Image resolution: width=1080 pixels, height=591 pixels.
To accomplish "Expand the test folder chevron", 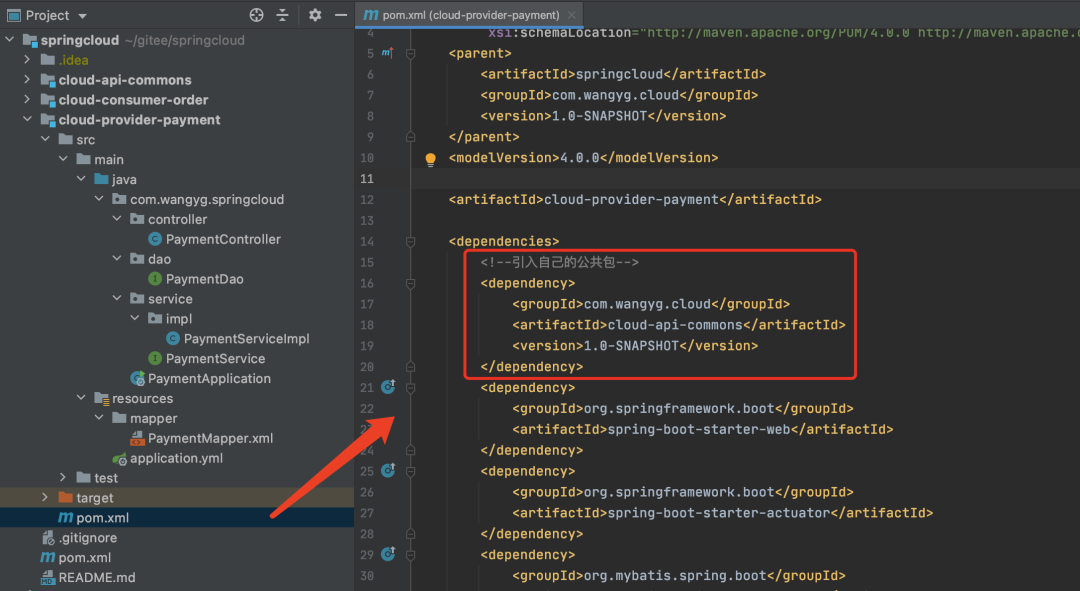I will [63, 477].
